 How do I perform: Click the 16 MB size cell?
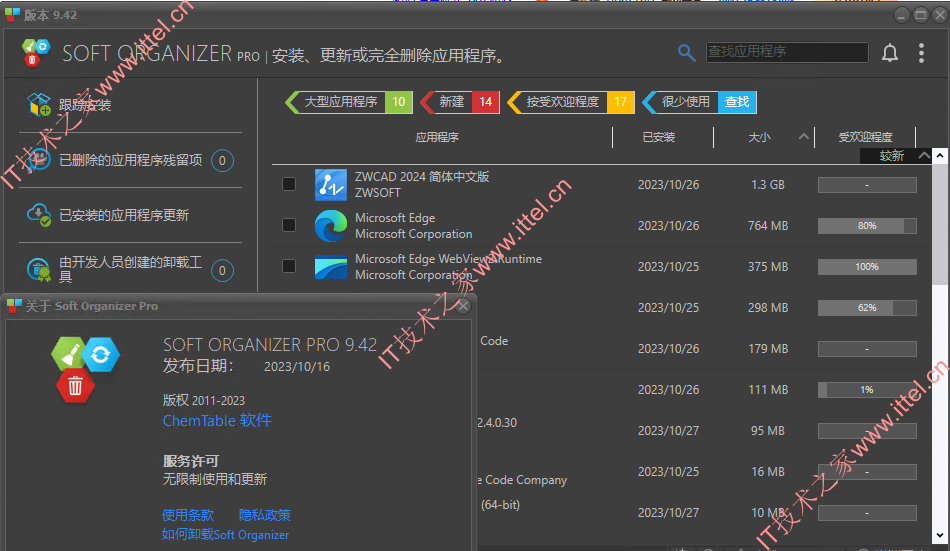[x=768, y=472]
